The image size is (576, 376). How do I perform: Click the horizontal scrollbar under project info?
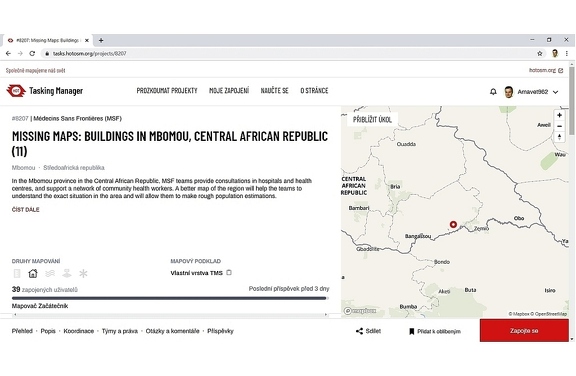coord(170,315)
